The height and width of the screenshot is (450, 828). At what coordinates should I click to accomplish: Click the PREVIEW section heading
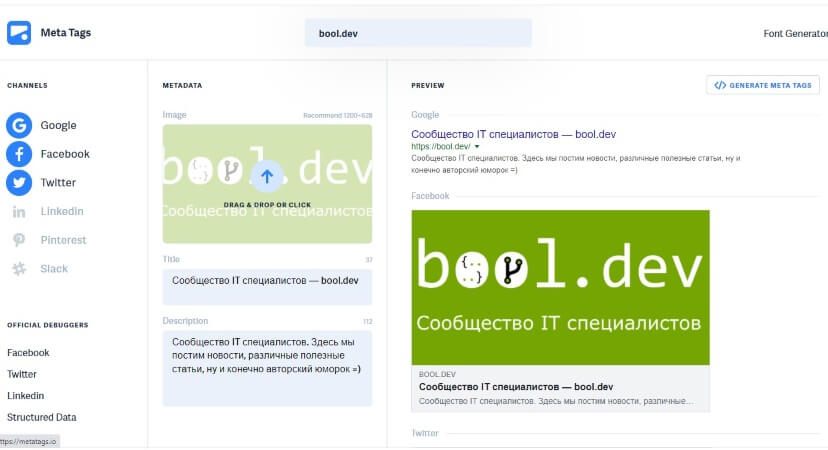pyautogui.click(x=428, y=86)
